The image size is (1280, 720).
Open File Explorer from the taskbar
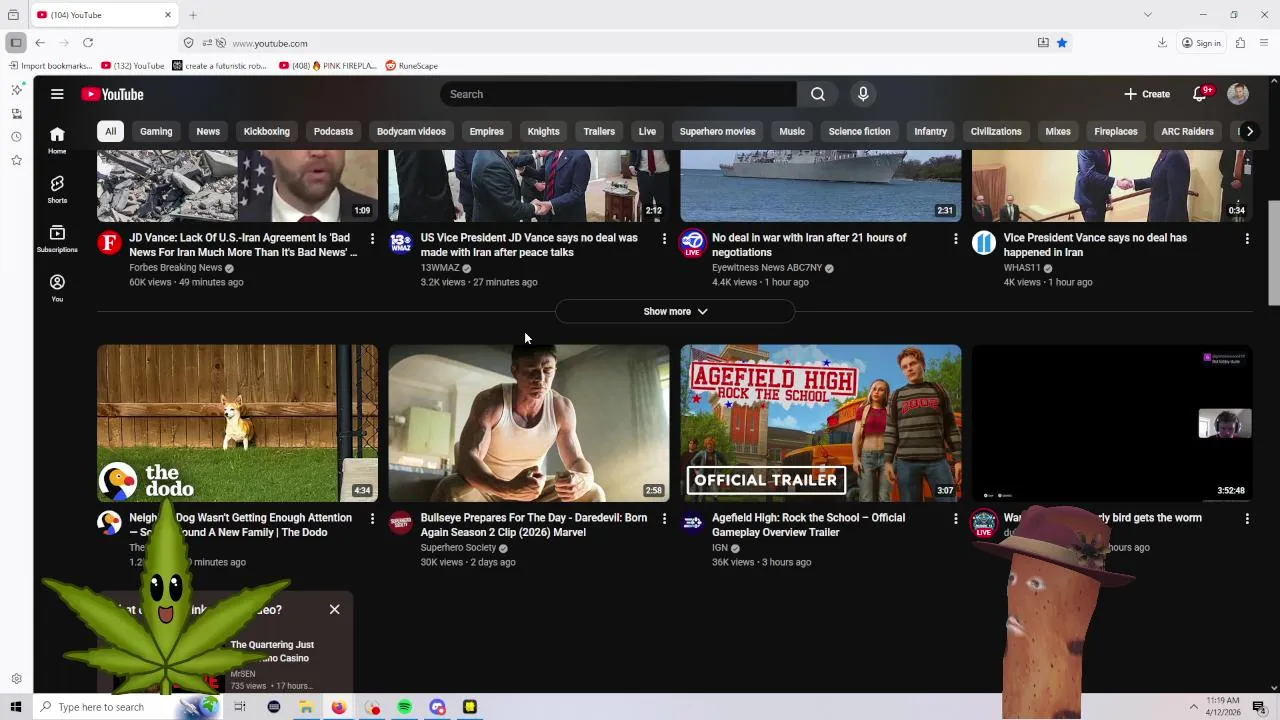(306, 707)
